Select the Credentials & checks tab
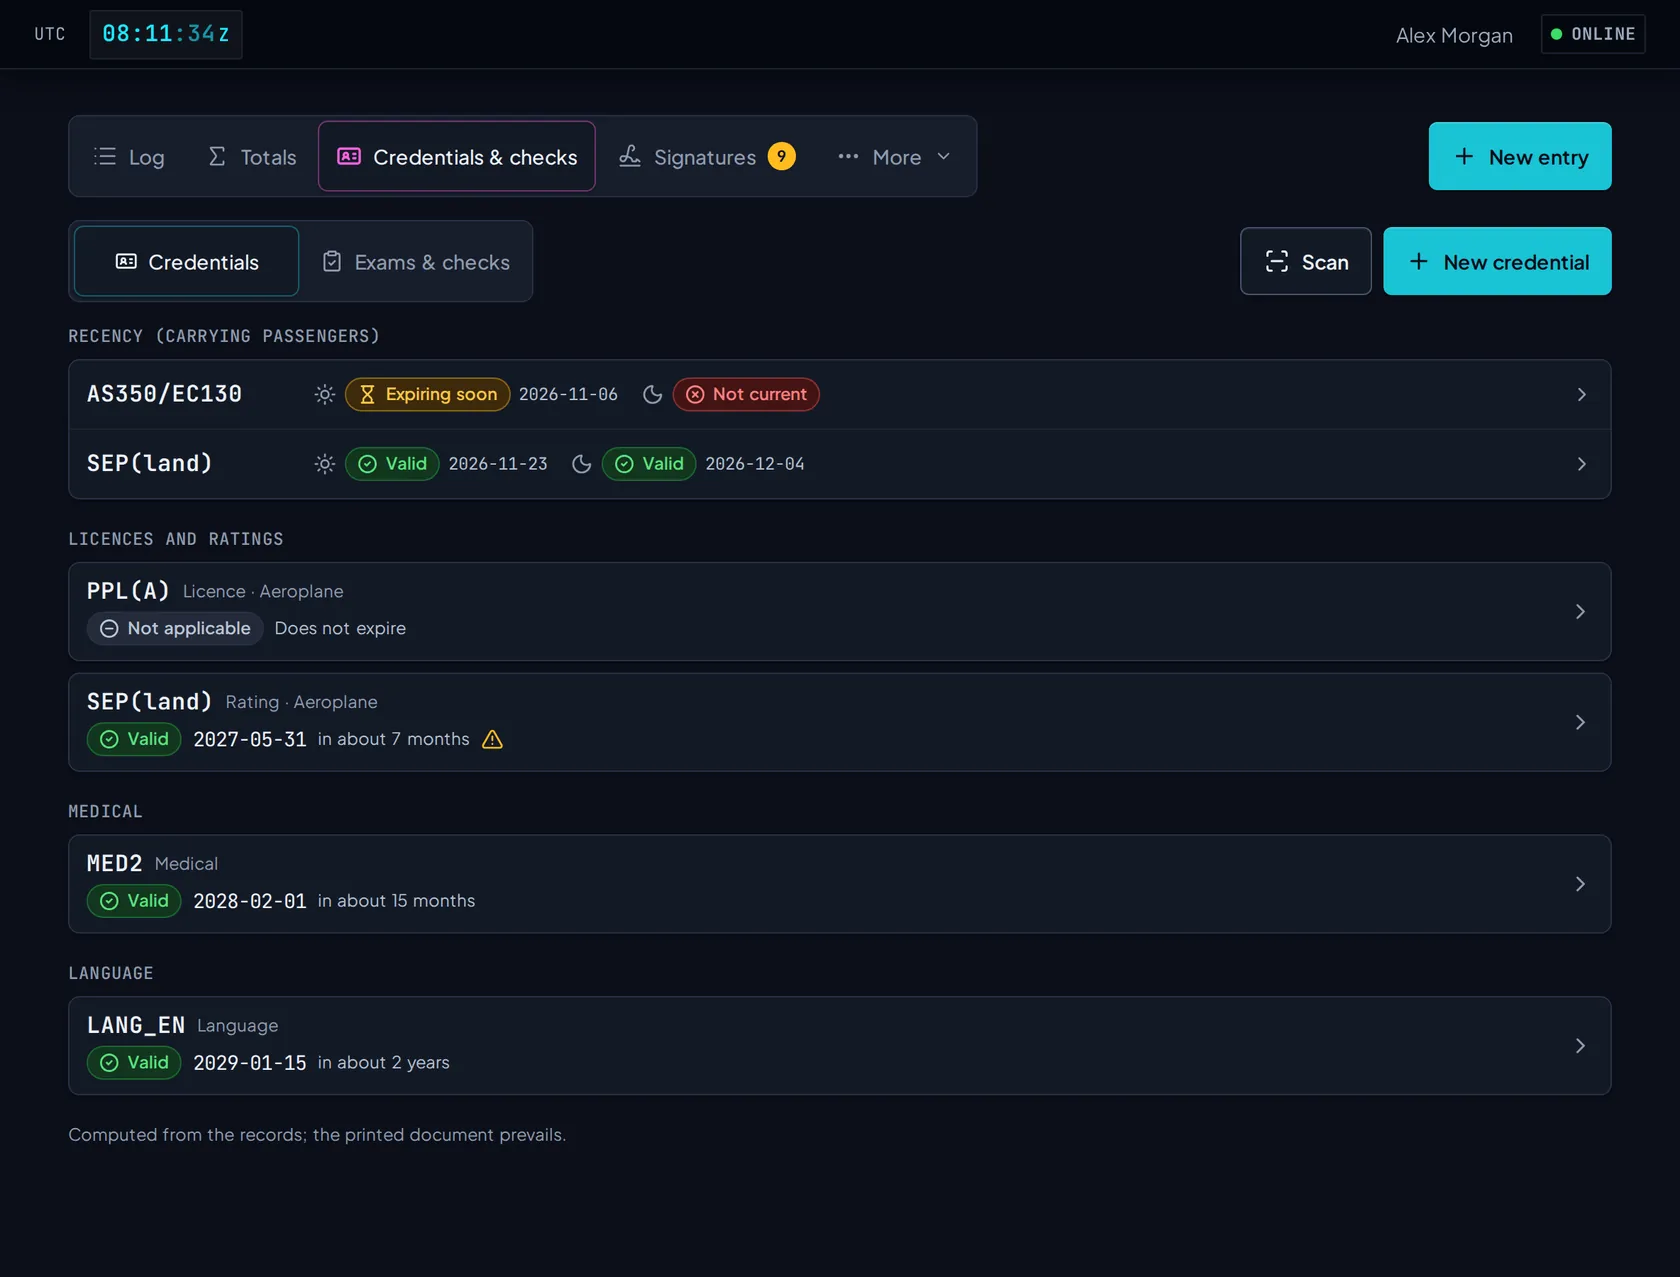Screen dimensions: 1680x1277 457,156
